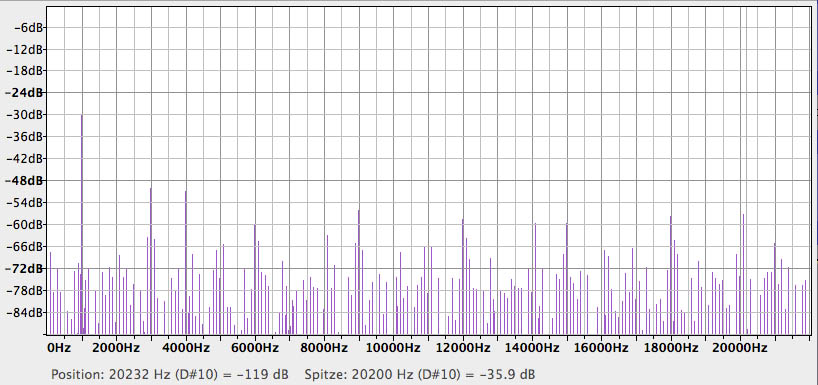Click the -66dB axis label

point(24,246)
